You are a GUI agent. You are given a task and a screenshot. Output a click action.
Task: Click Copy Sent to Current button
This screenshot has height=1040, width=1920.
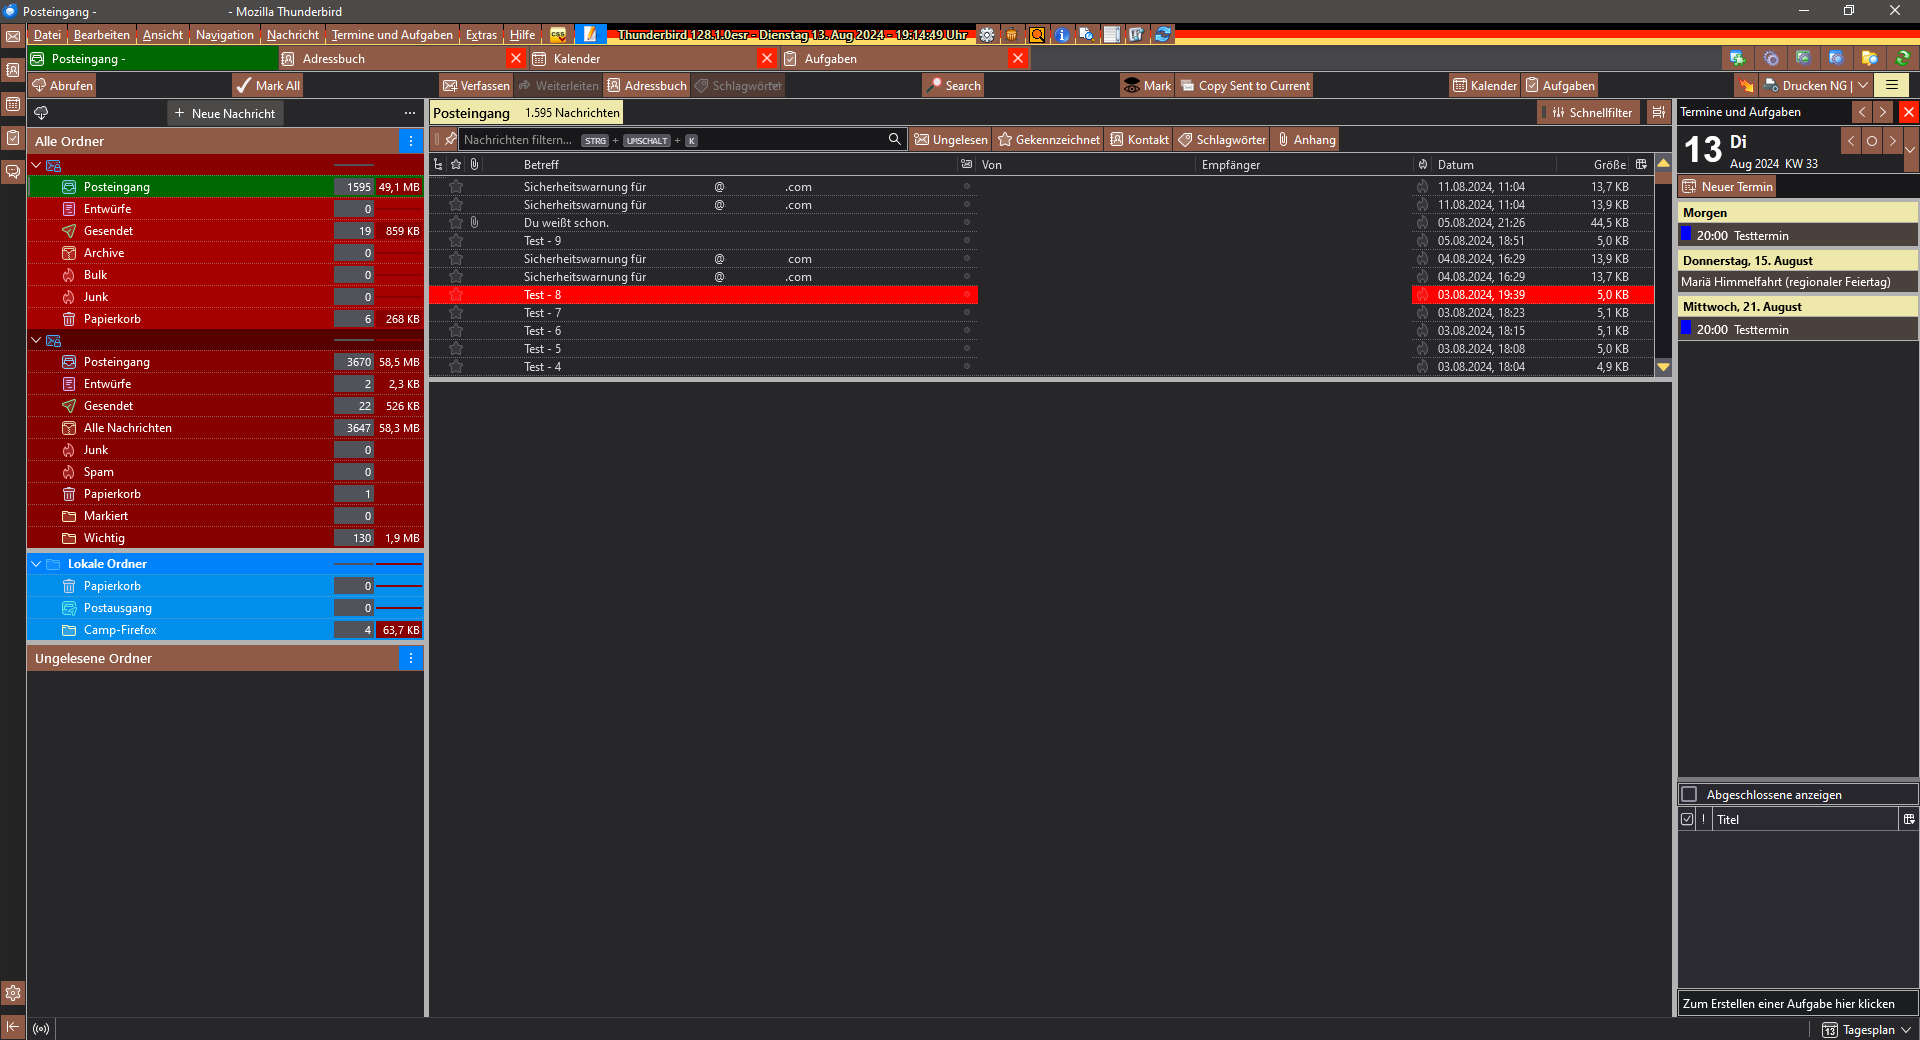(x=1245, y=86)
